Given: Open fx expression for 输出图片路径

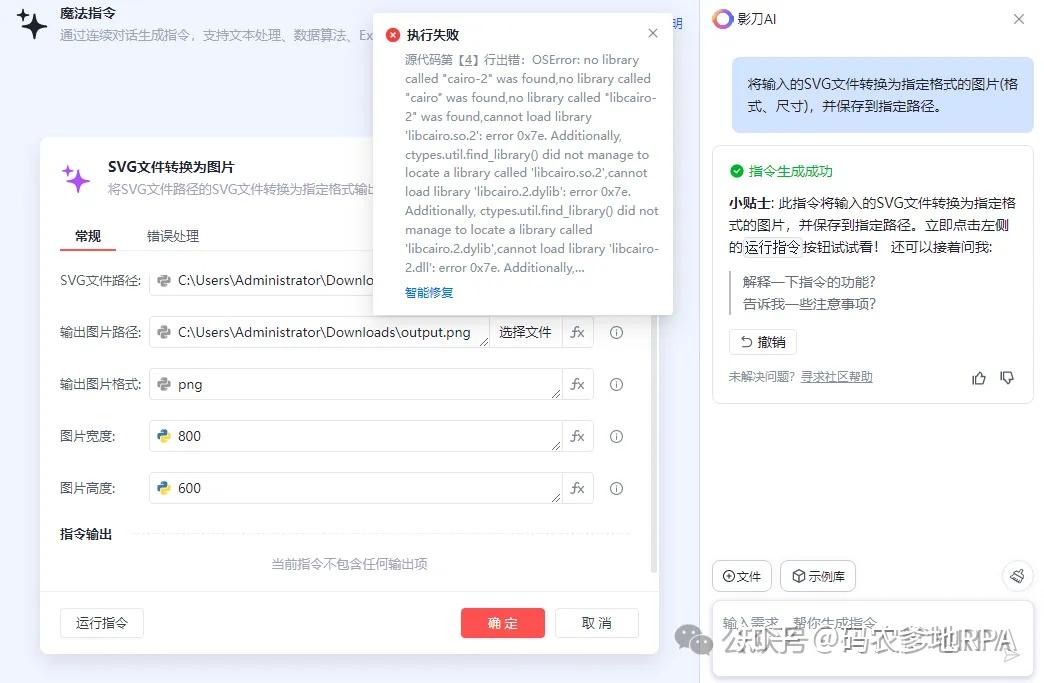Looking at the screenshot, I should click(x=577, y=332).
